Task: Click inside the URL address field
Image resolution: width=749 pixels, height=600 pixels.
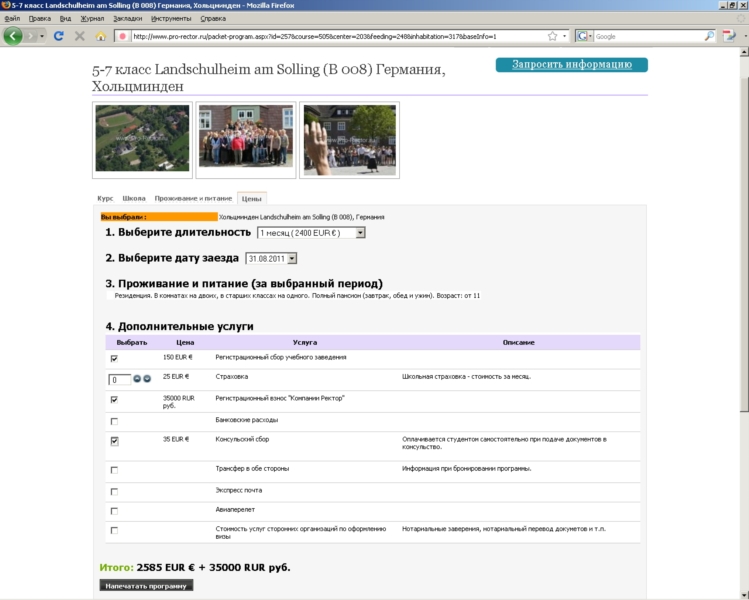Action: [x=338, y=36]
